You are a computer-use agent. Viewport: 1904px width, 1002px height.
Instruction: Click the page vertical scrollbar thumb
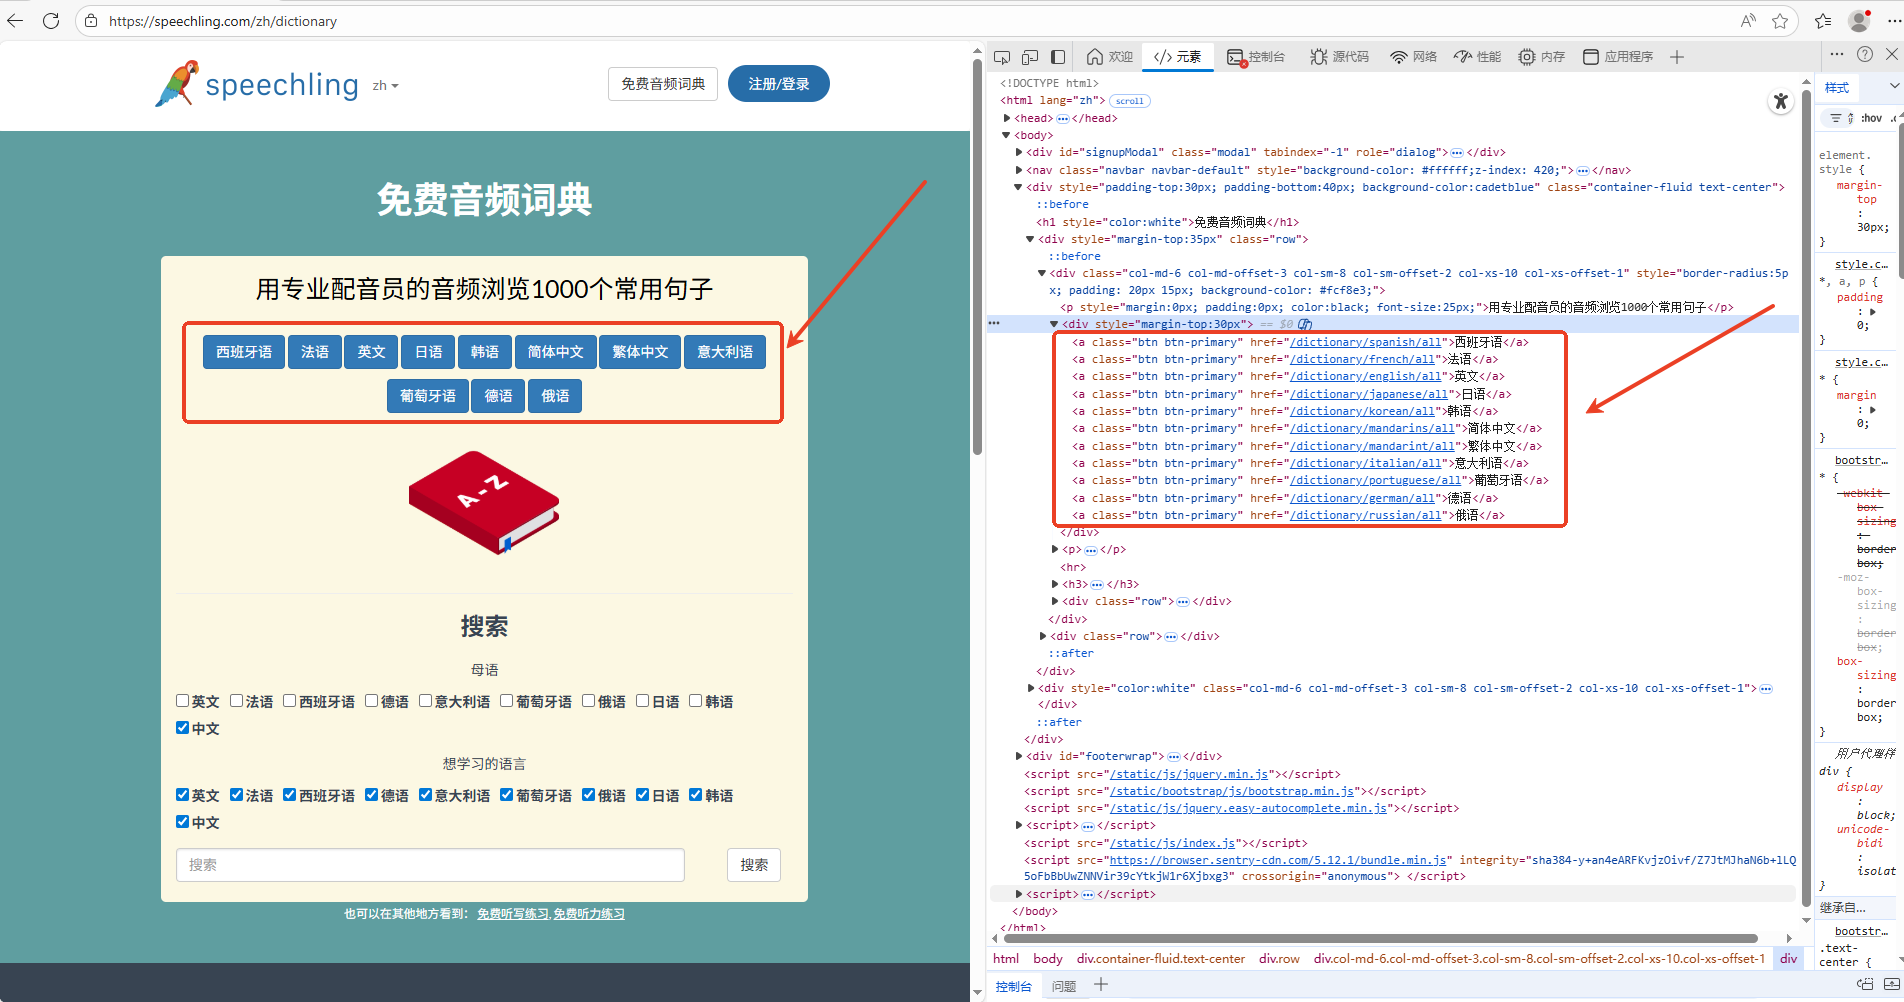pos(977,257)
